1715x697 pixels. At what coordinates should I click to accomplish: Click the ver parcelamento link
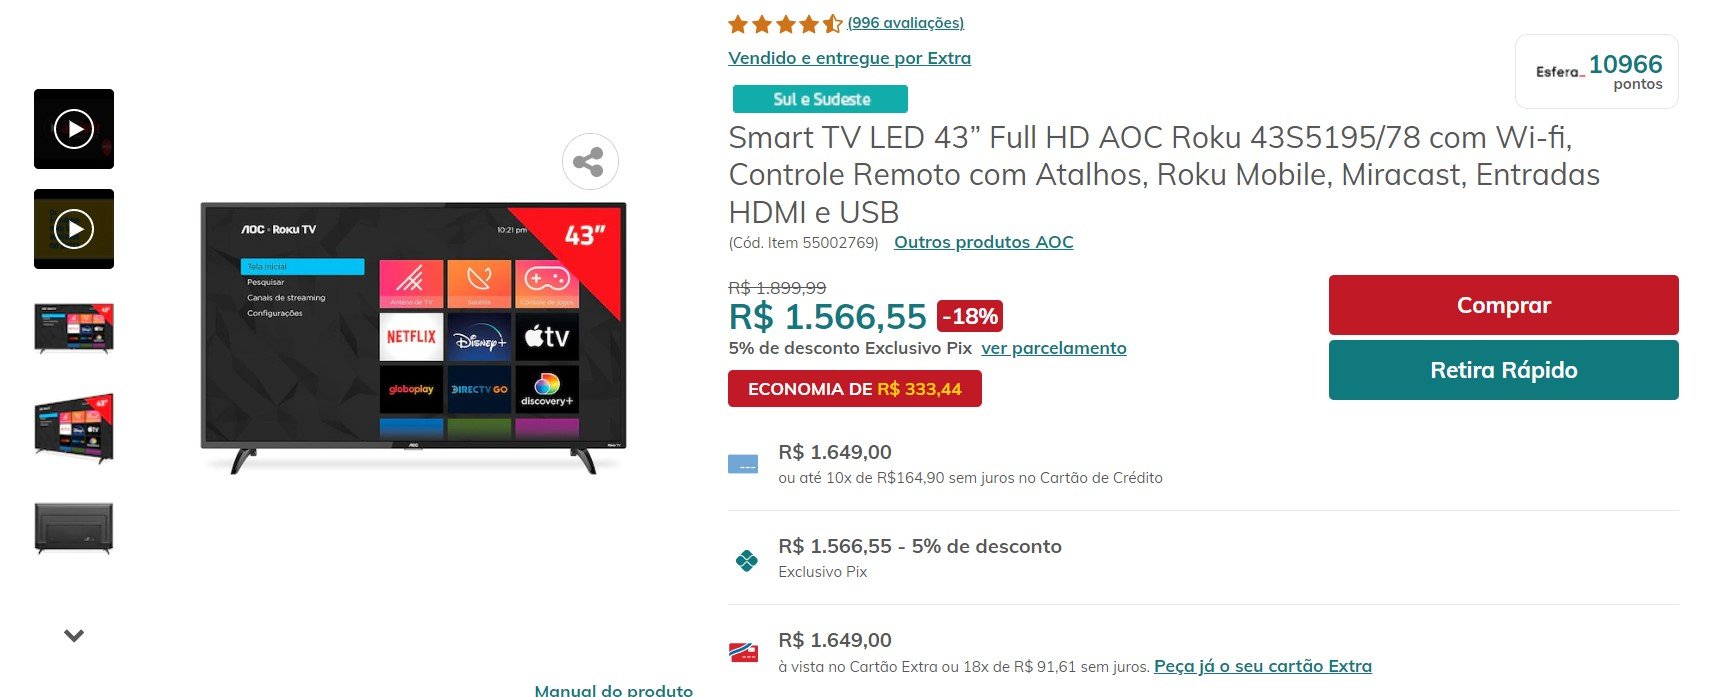coord(1053,348)
